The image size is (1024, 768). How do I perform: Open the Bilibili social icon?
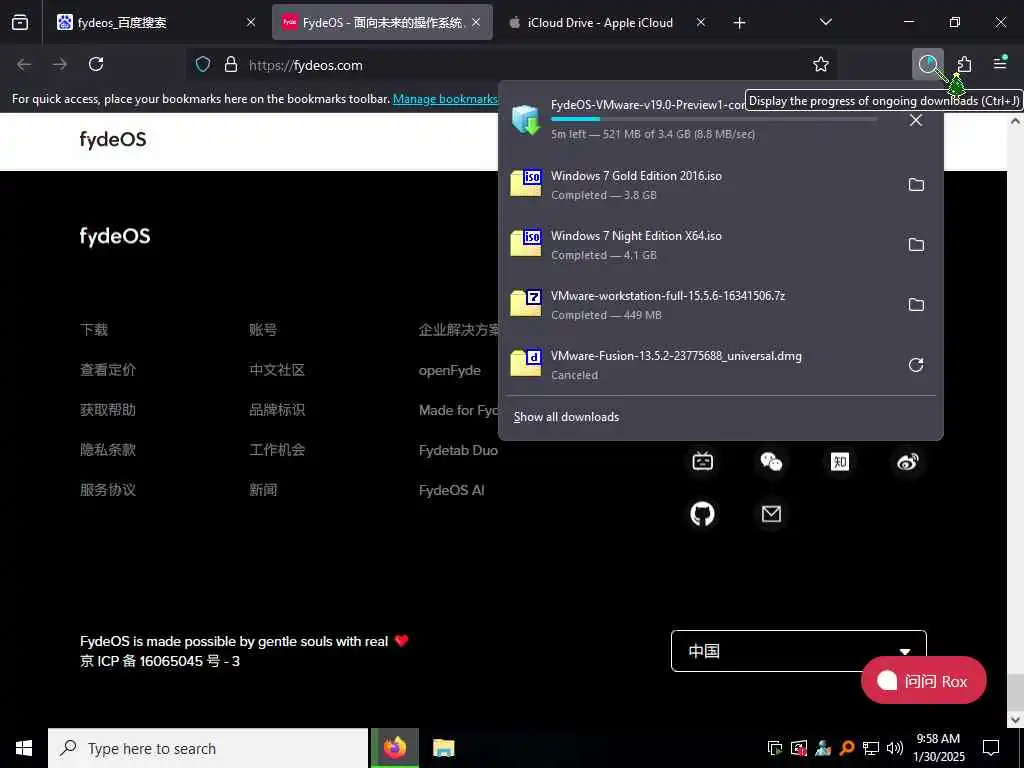[x=703, y=462]
